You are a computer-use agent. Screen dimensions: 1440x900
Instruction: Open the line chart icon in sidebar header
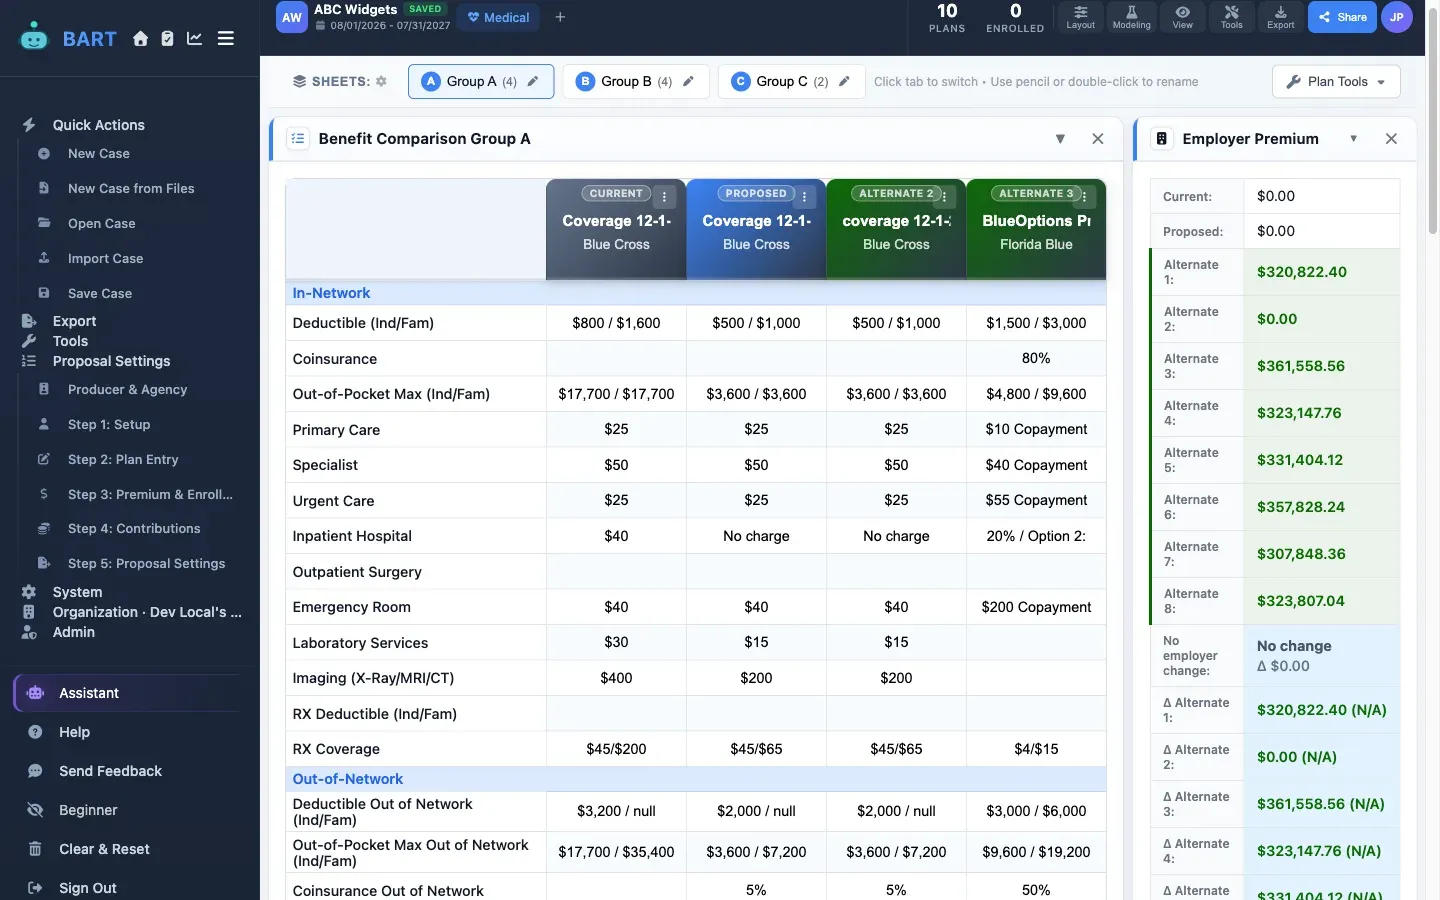tap(194, 39)
